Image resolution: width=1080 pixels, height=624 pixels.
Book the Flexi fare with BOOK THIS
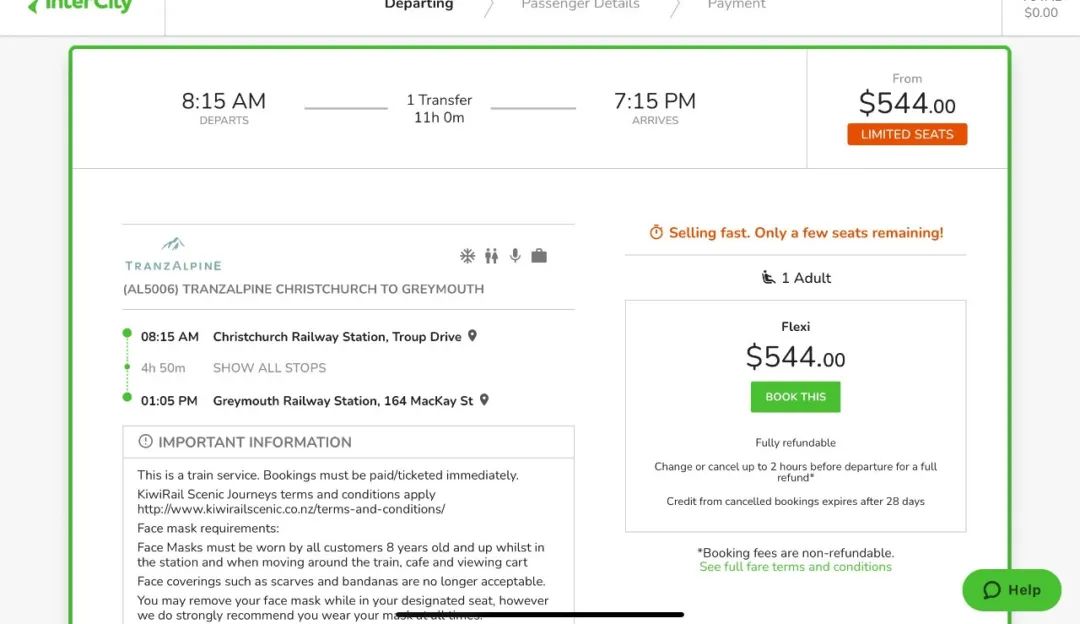click(796, 397)
